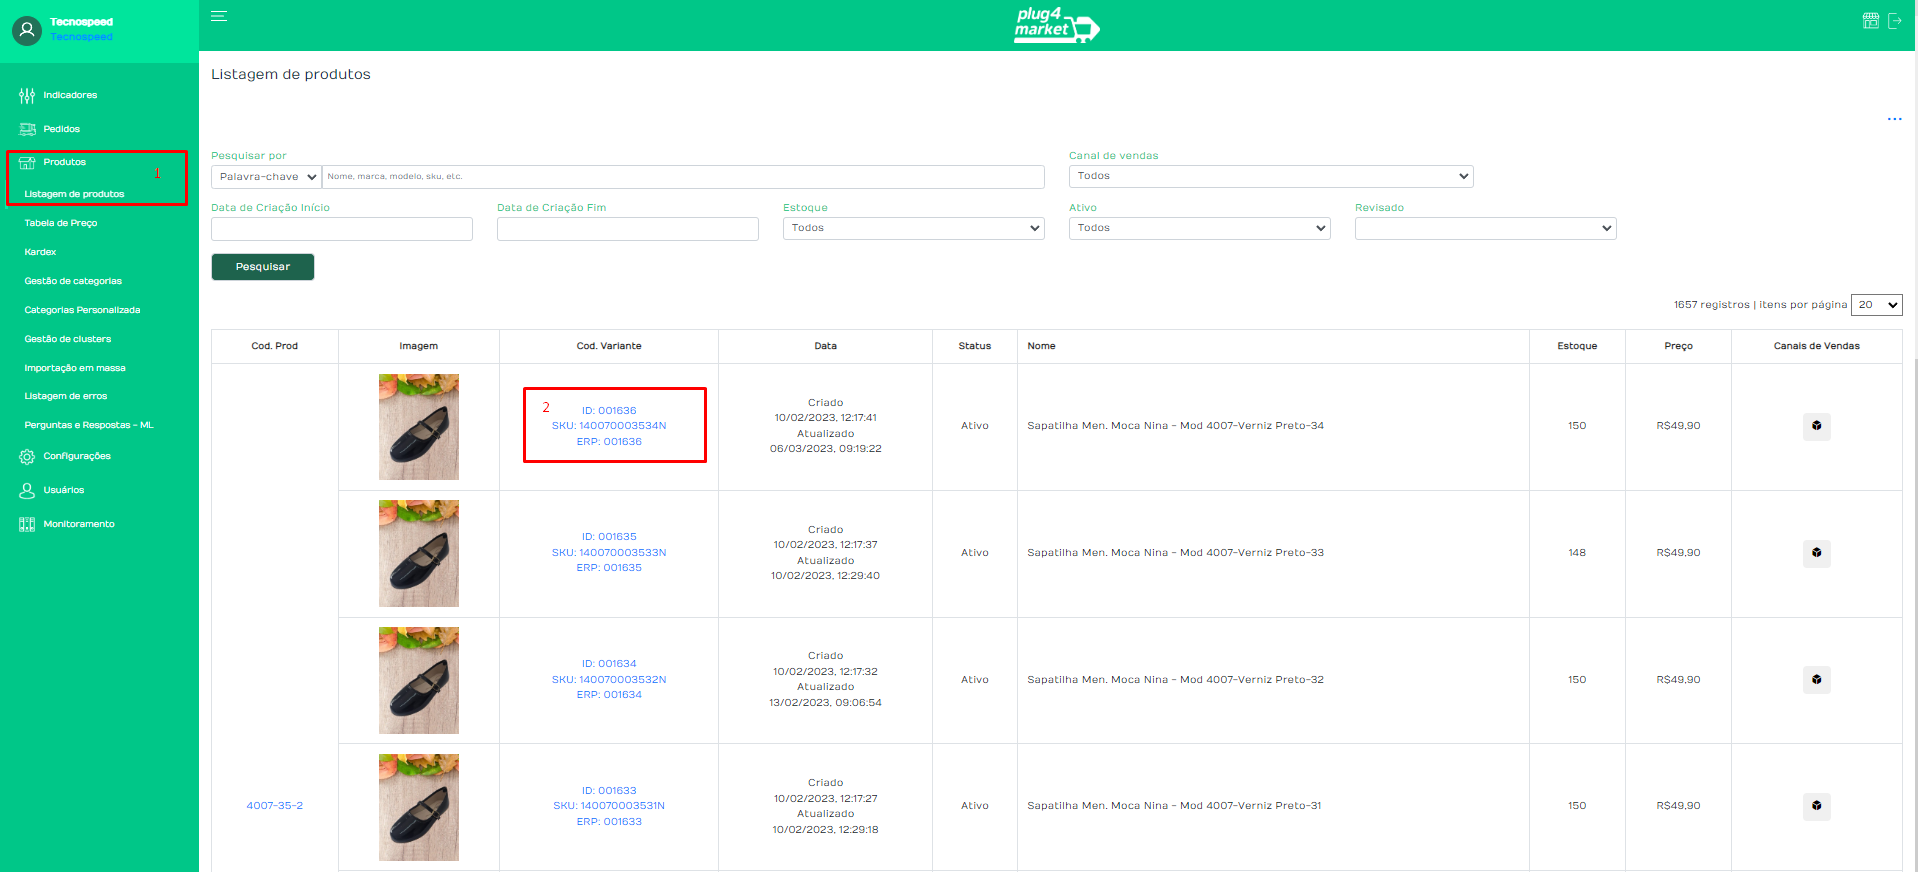Click the Produtos sidebar icon
The image size is (1918, 872).
[x=27, y=162]
